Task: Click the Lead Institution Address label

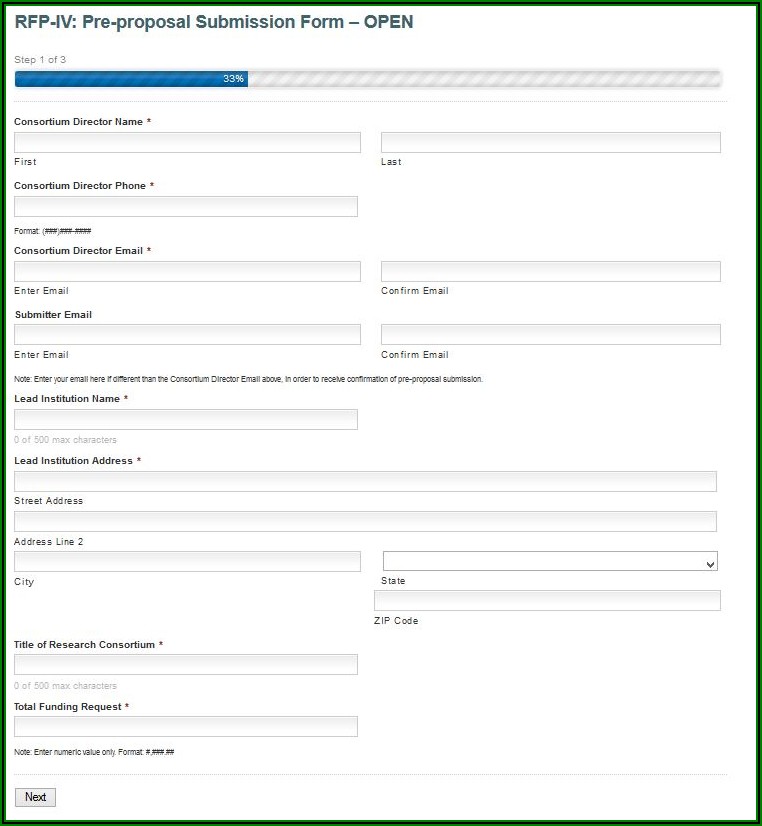Action: pyautogui.click(x=73, y=461)
